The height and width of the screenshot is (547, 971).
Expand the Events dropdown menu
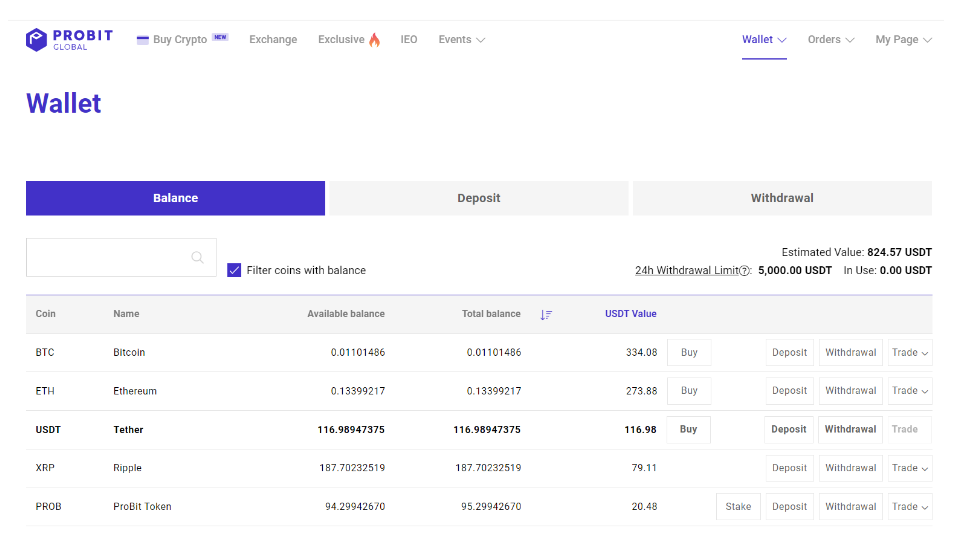[461, 40]
